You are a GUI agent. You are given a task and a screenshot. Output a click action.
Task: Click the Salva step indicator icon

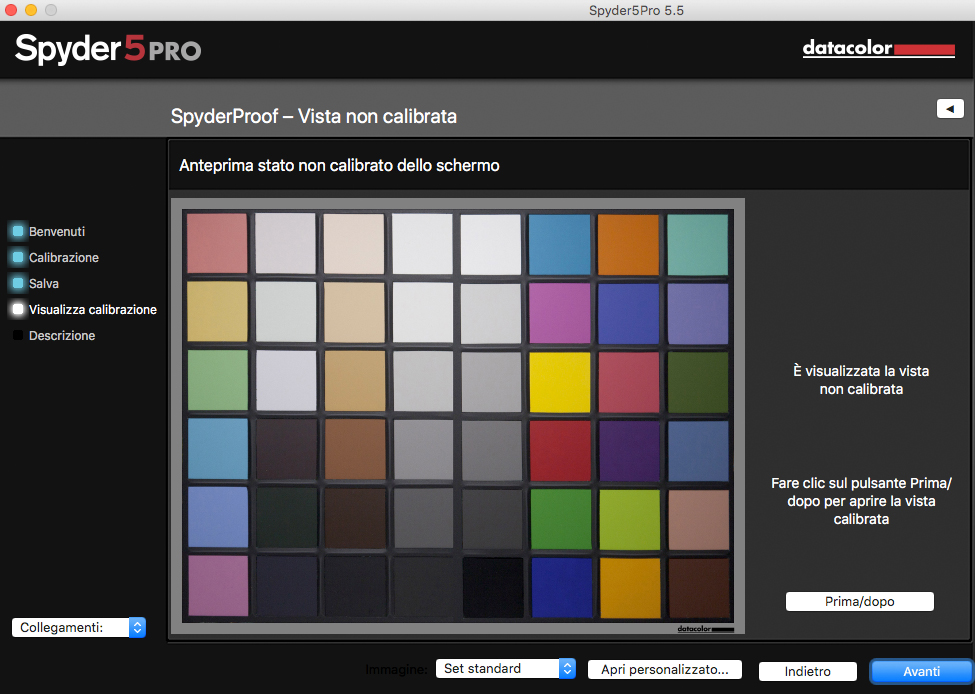coord(18,283)
